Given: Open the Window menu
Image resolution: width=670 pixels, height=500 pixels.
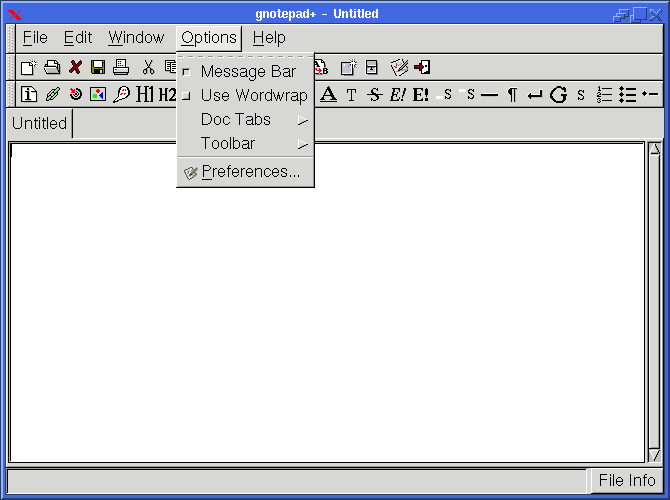Looking at the screenshot, I should (136, 38).
